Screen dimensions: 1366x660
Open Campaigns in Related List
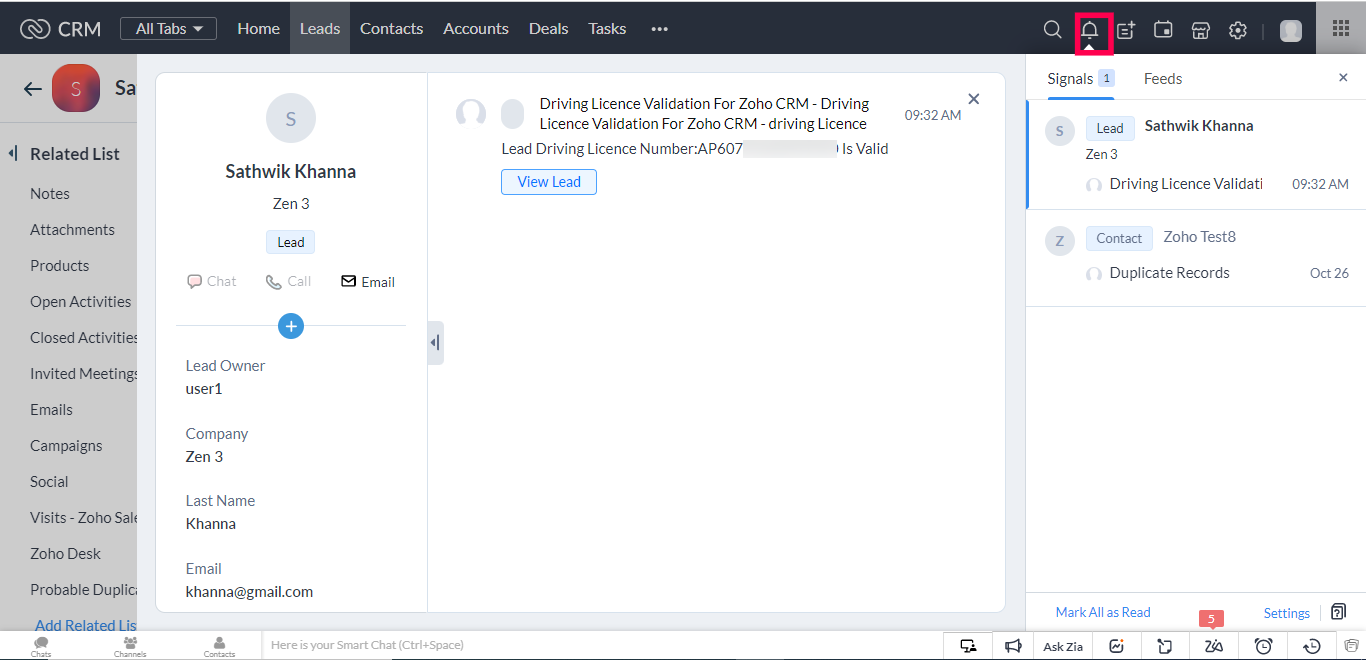(66, 446)
